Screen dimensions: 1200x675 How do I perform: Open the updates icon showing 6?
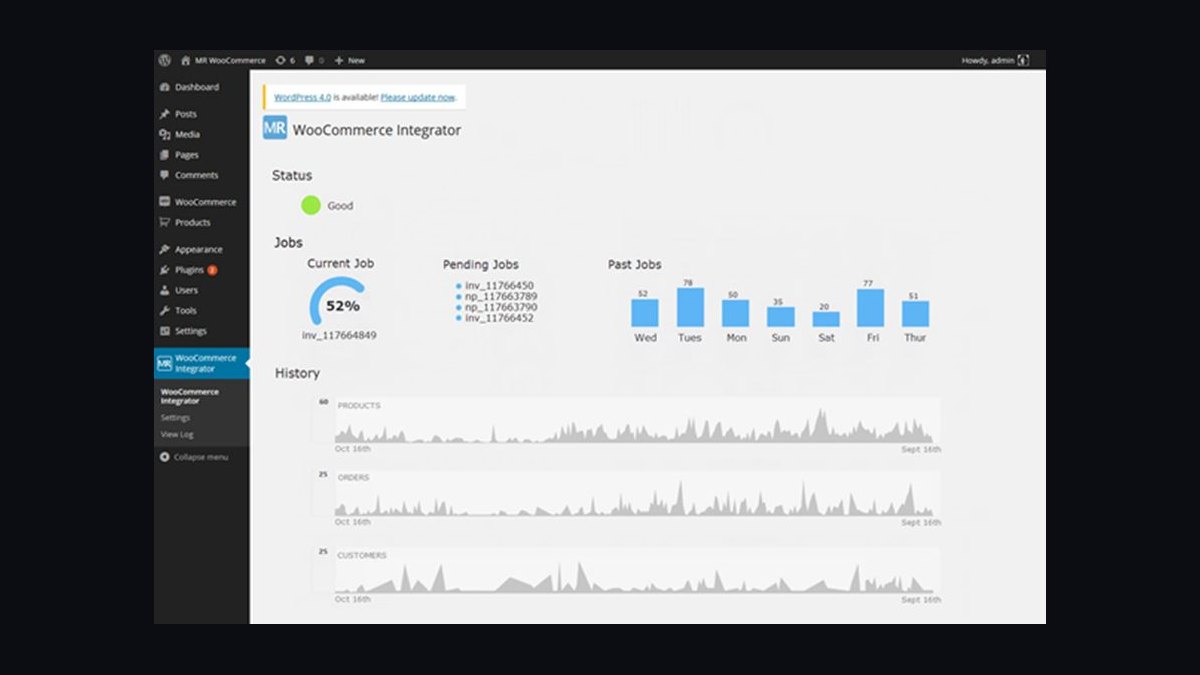click(x=285, y=60)
